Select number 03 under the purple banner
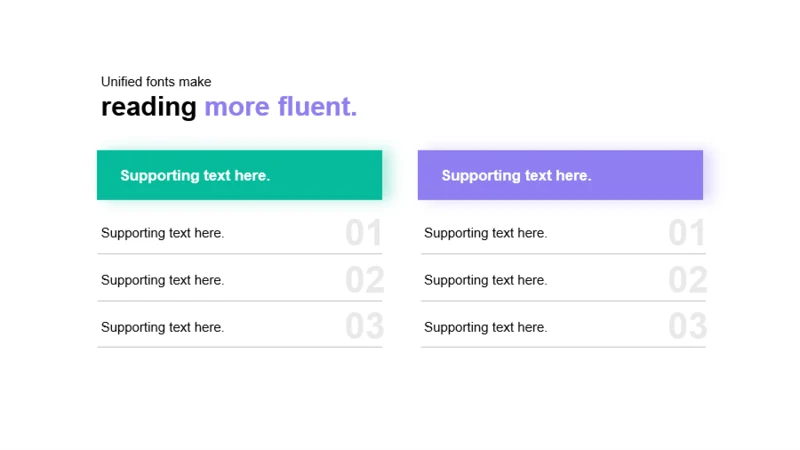800x450 pixels. 688,327
